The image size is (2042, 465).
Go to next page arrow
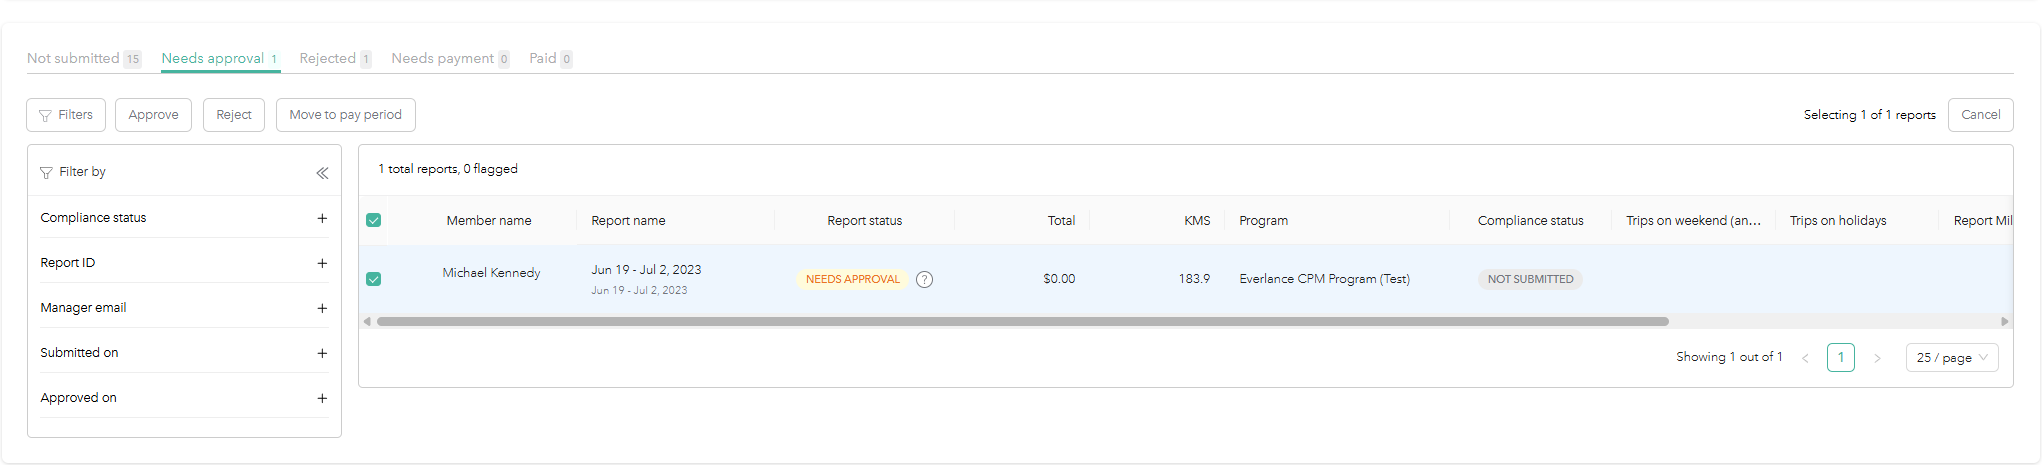[x=1877, y=358]
